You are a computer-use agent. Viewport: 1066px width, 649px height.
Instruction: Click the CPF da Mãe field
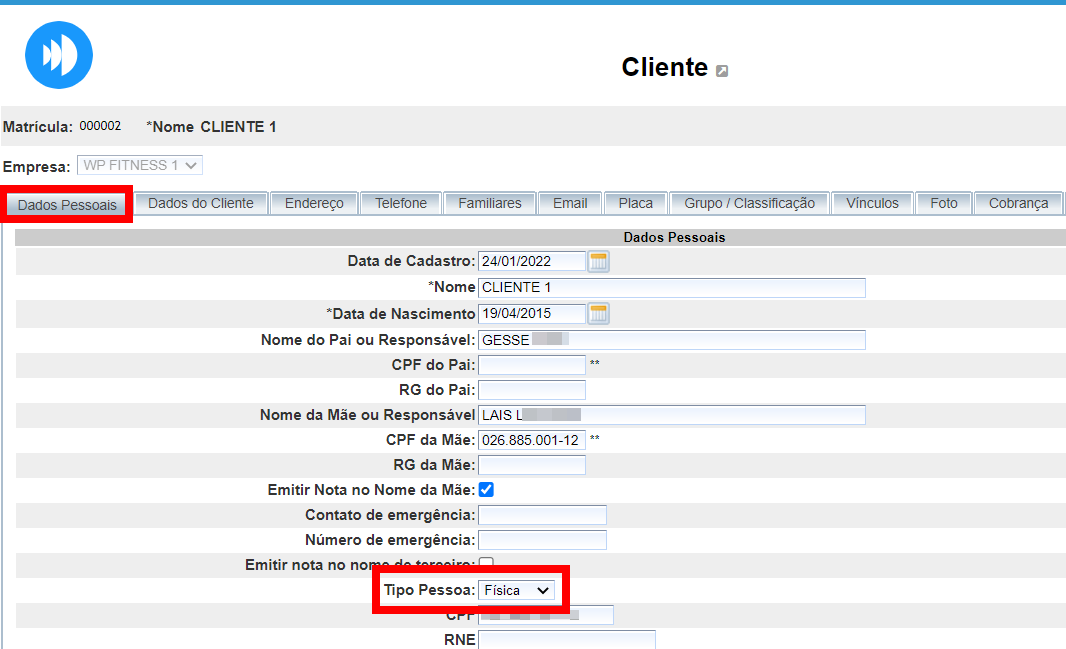point(532,440)
